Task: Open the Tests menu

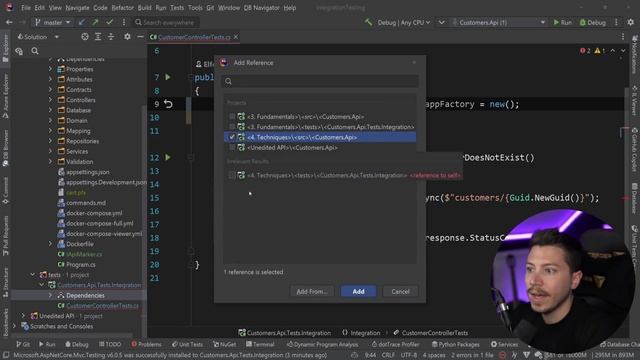Action: (177, 8)
